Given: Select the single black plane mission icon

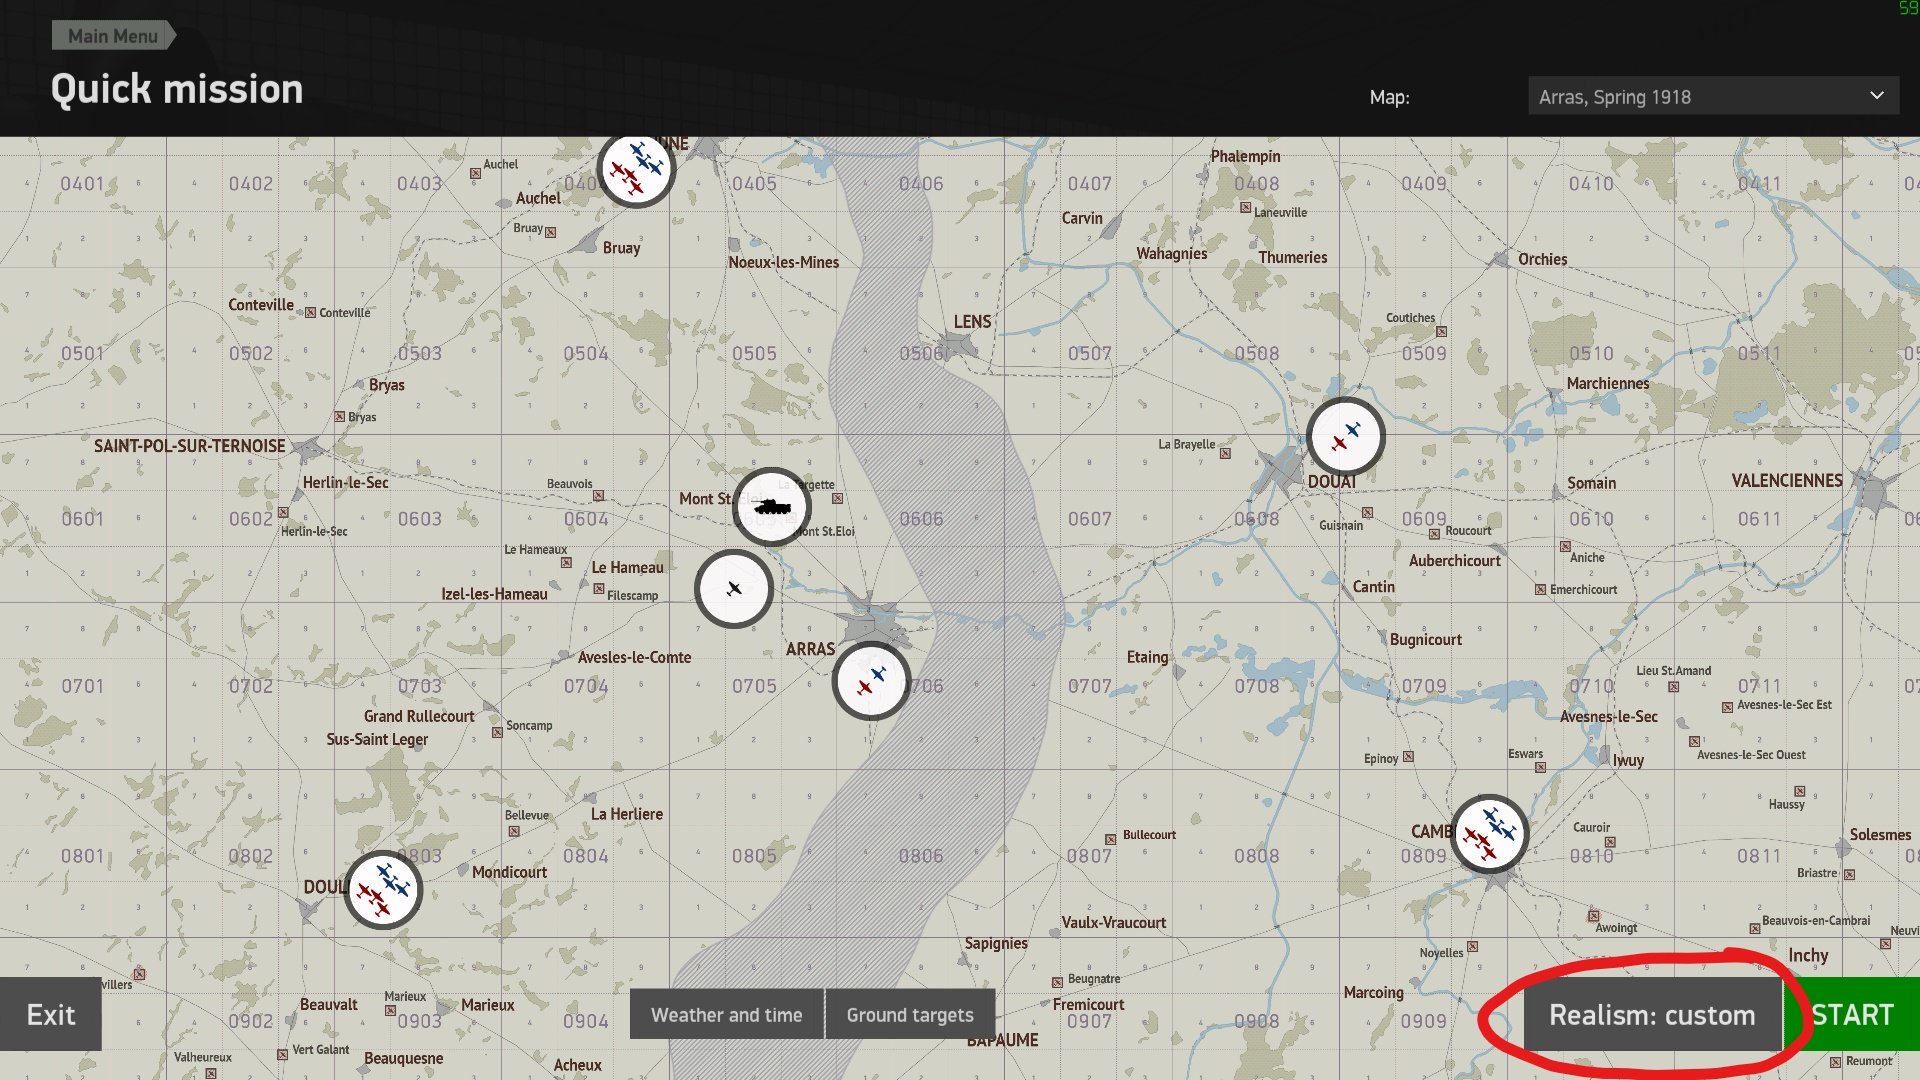Looking at the screenshot, I should tap(734, 589).
